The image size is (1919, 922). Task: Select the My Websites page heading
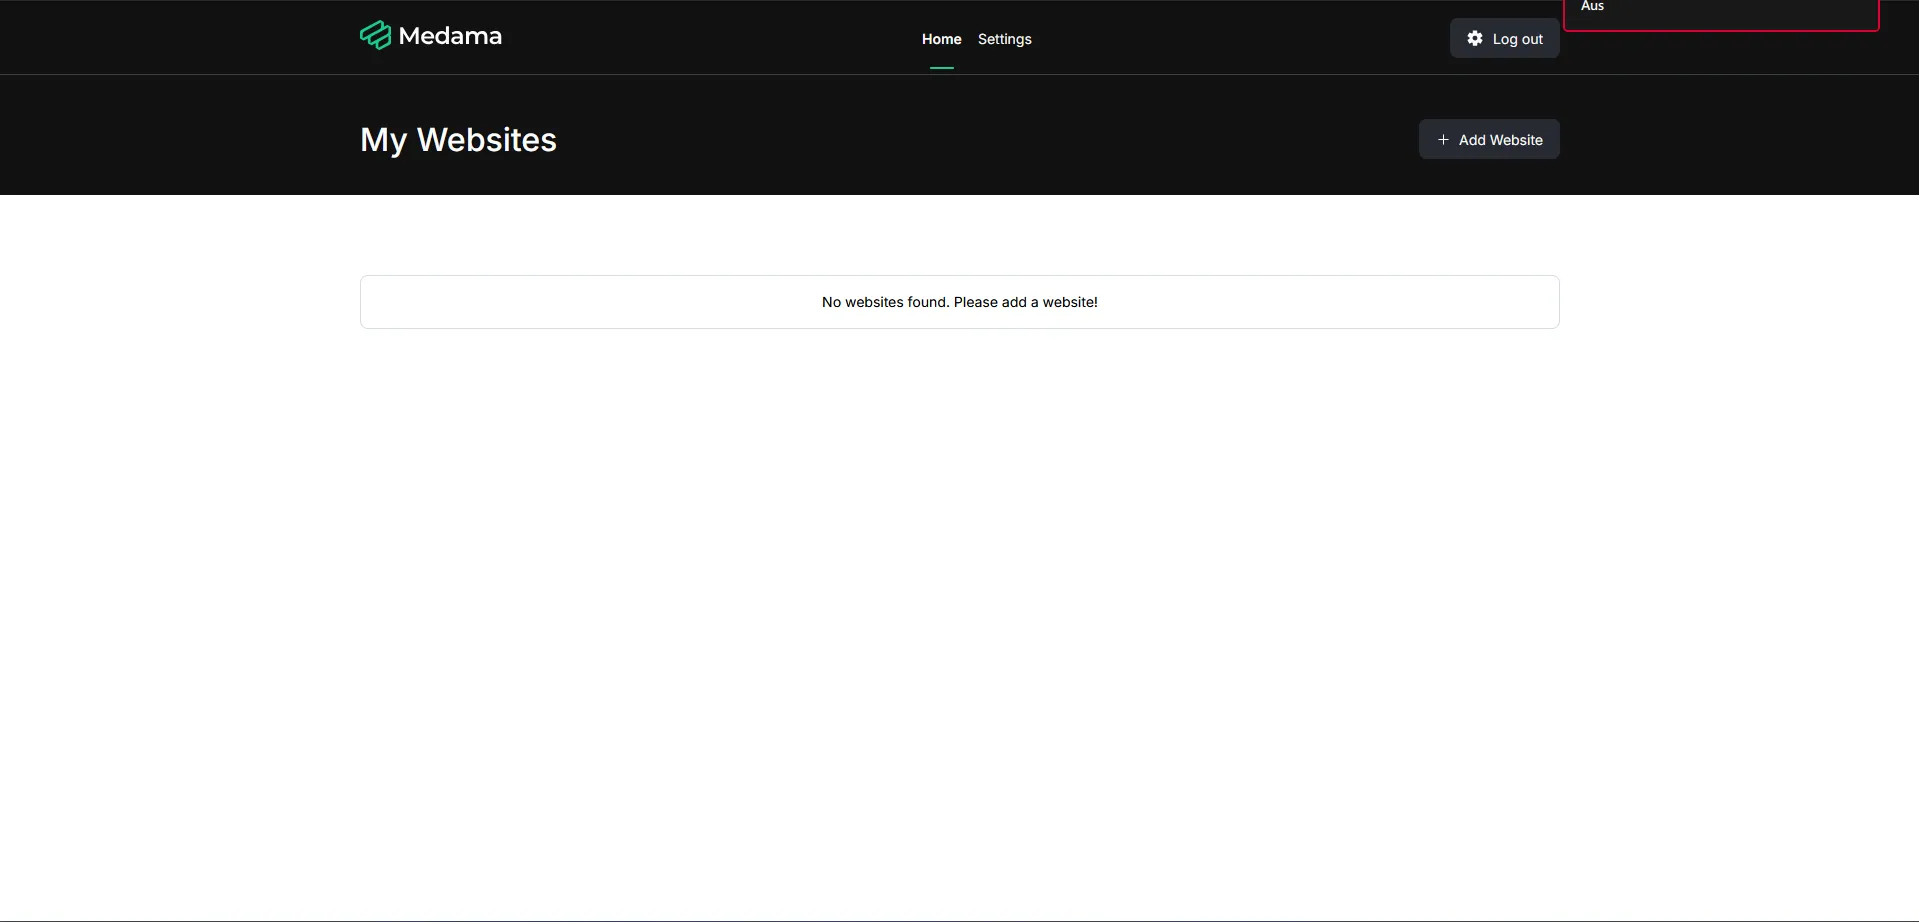point(458,140)
